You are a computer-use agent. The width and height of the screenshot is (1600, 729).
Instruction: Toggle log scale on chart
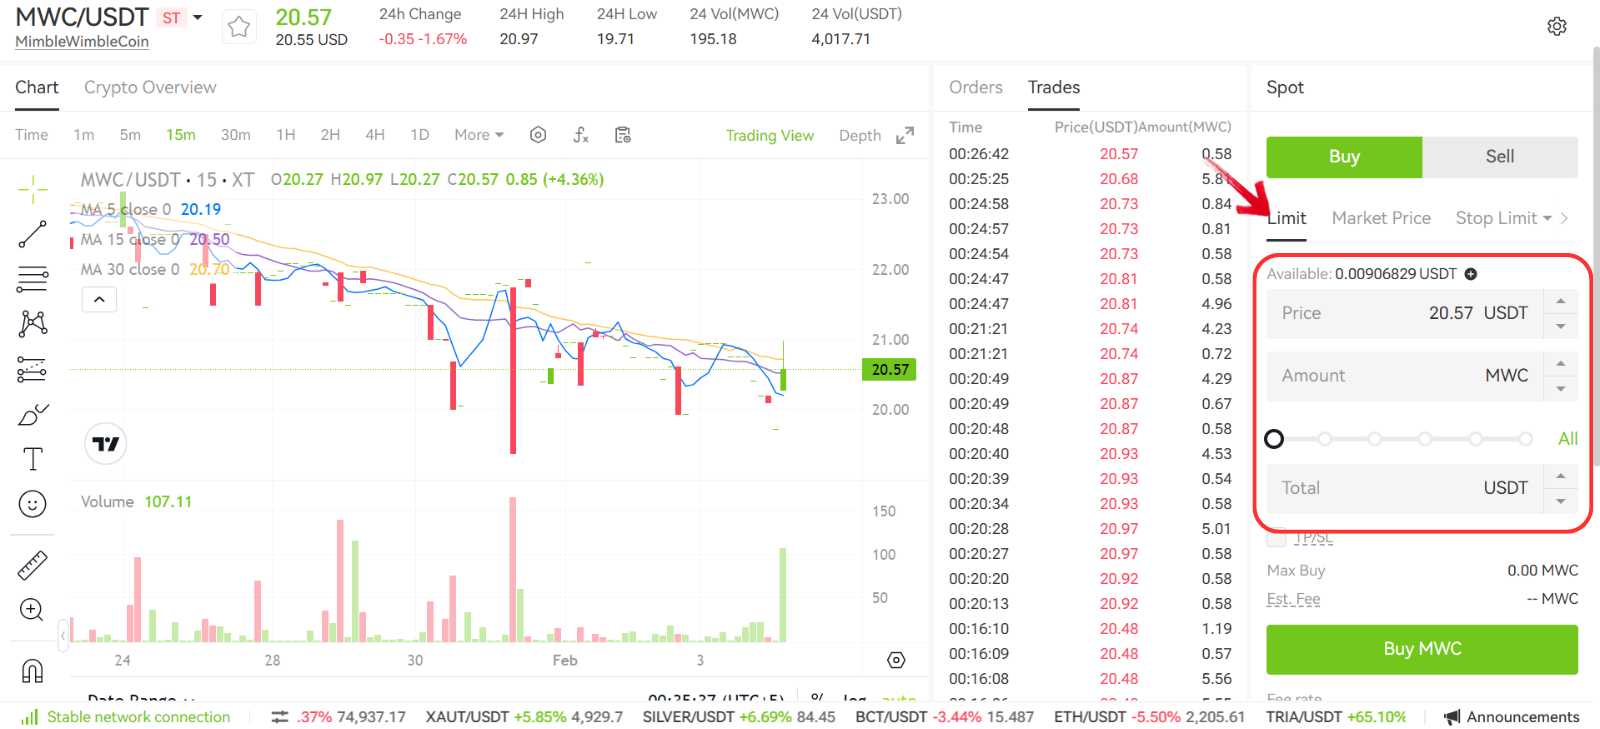(854, 699)
